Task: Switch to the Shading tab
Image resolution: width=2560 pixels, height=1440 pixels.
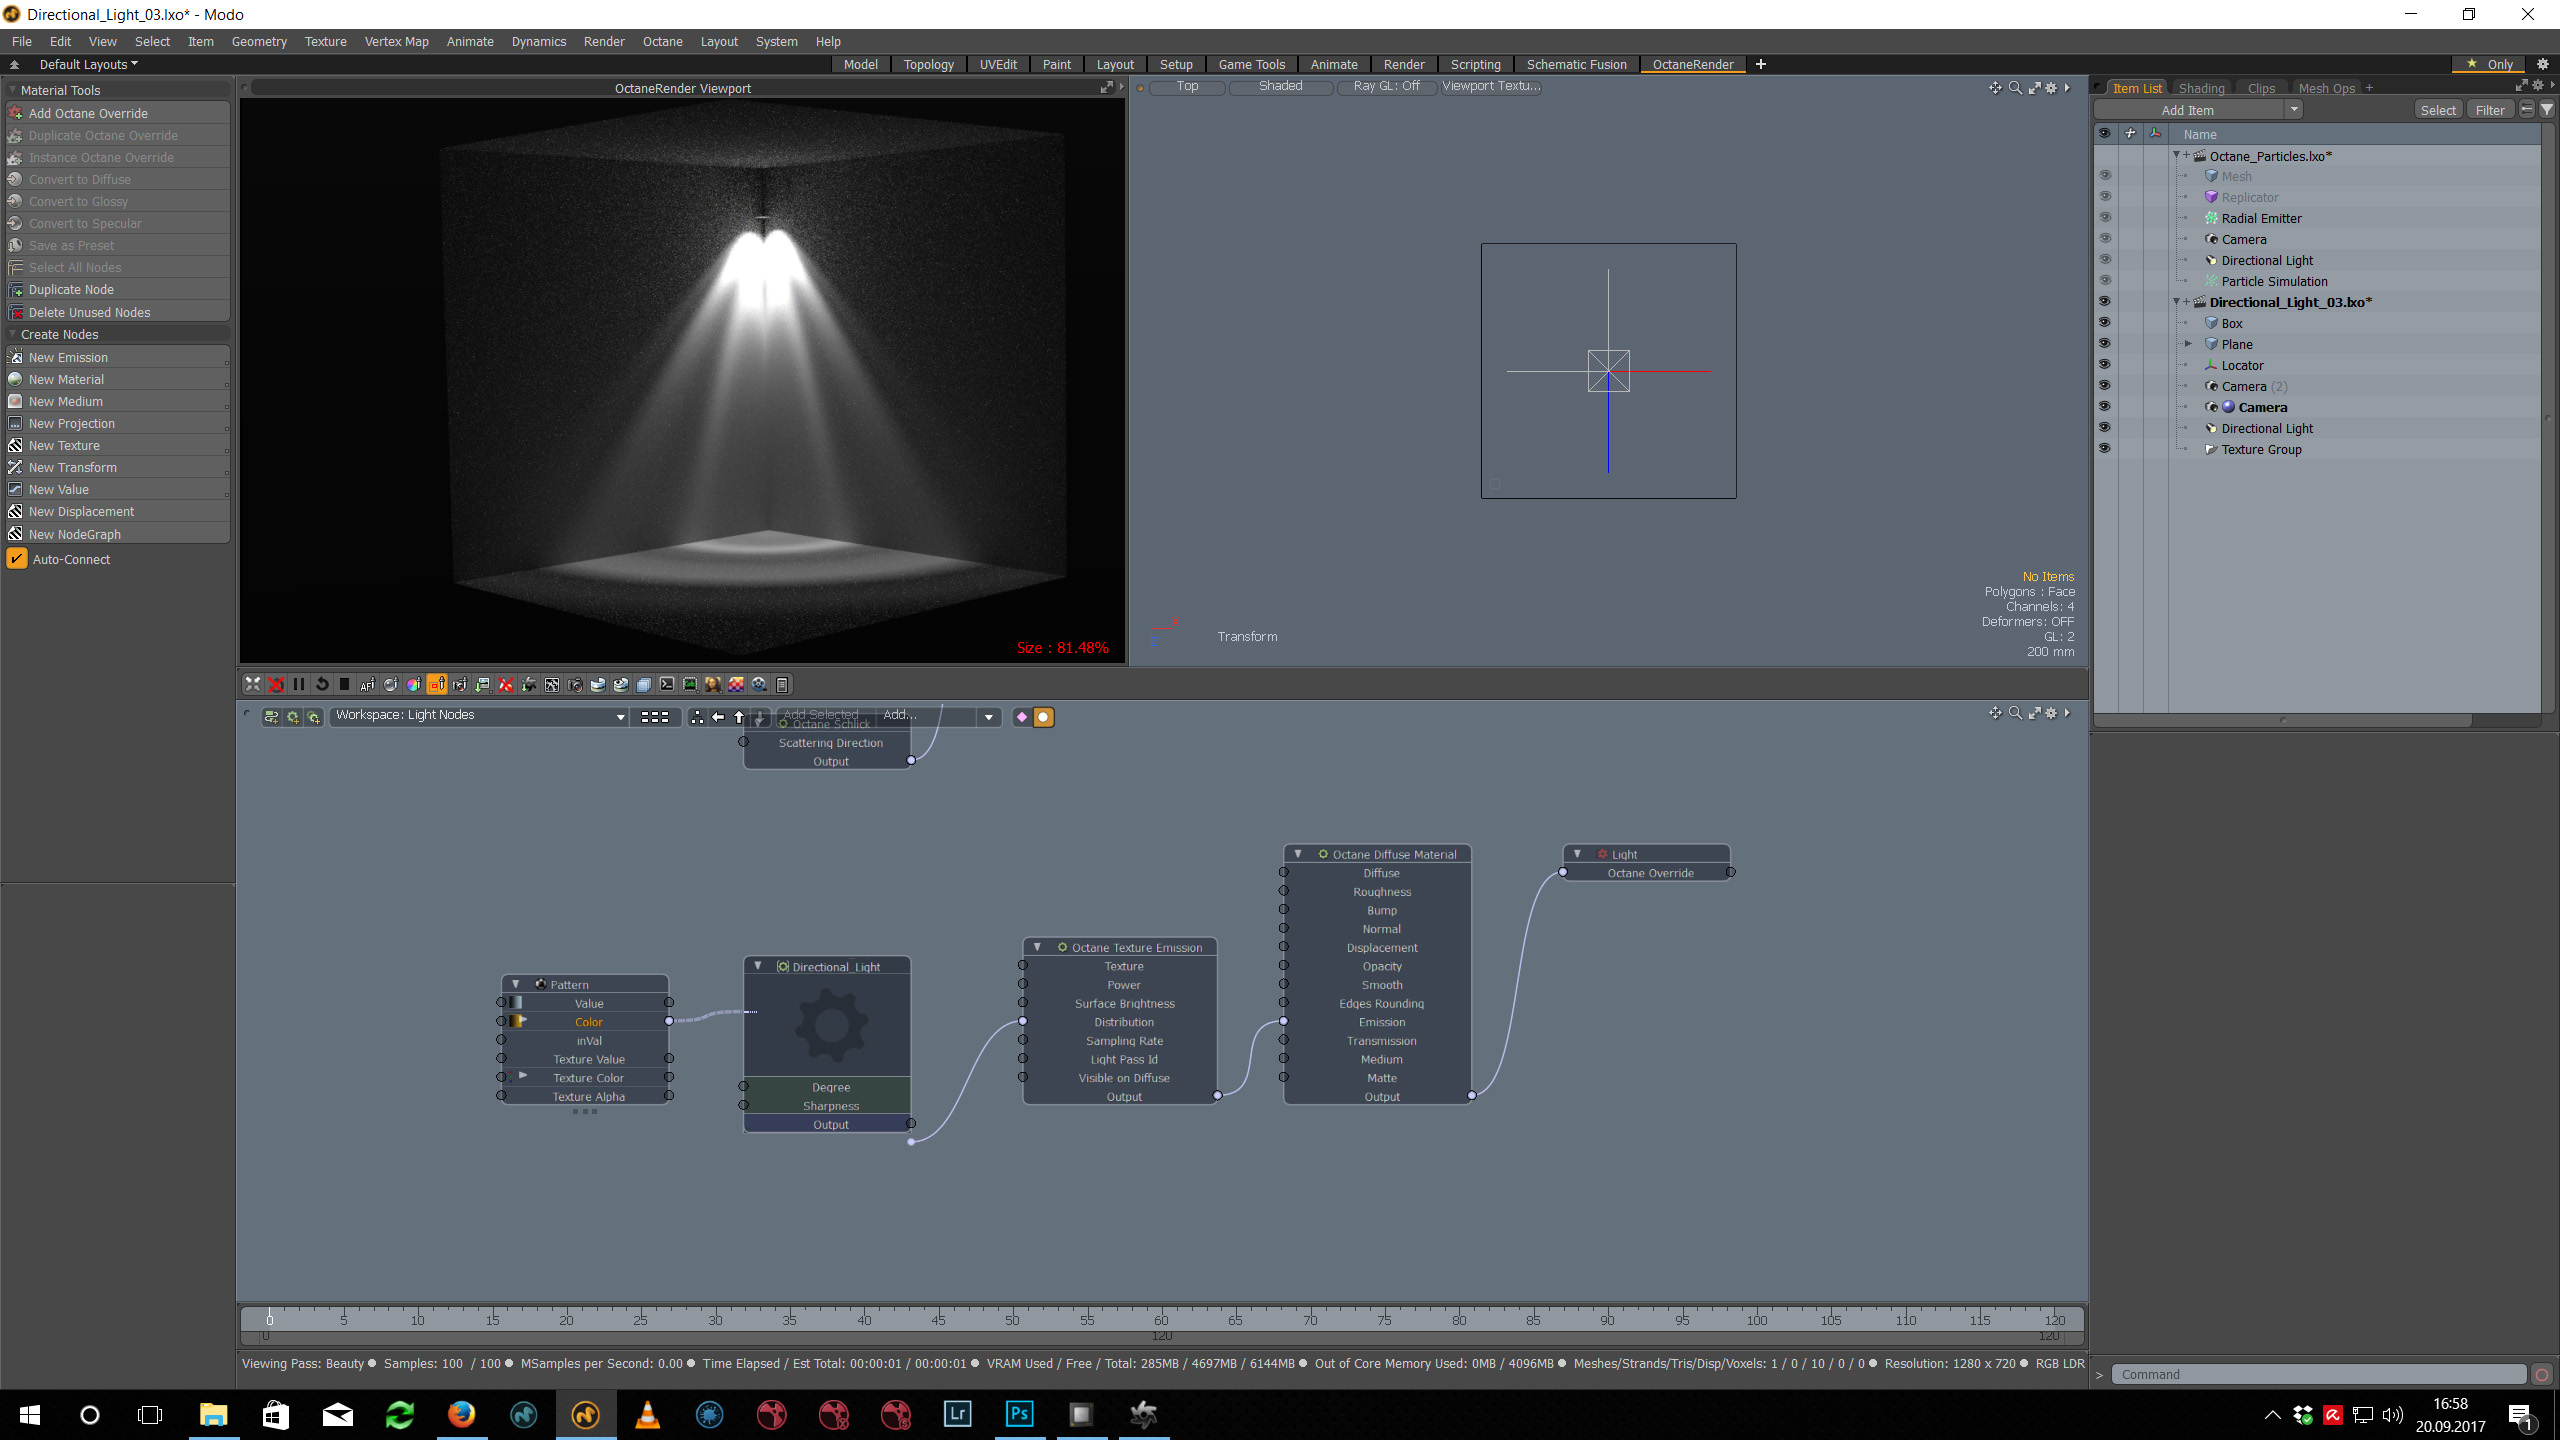Action: click(x=2201, y=88)
